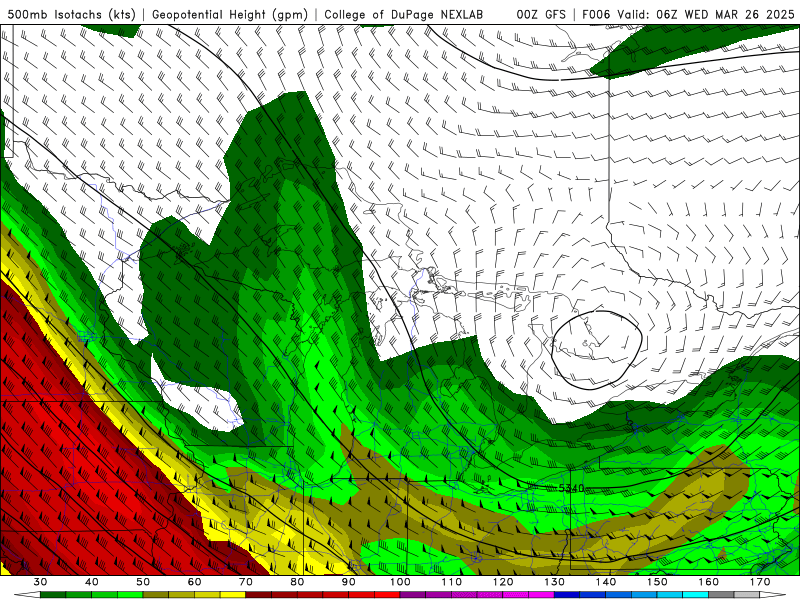Click the legend label "90"
This screenshot has width=800, height=600.
click(349, 582)
